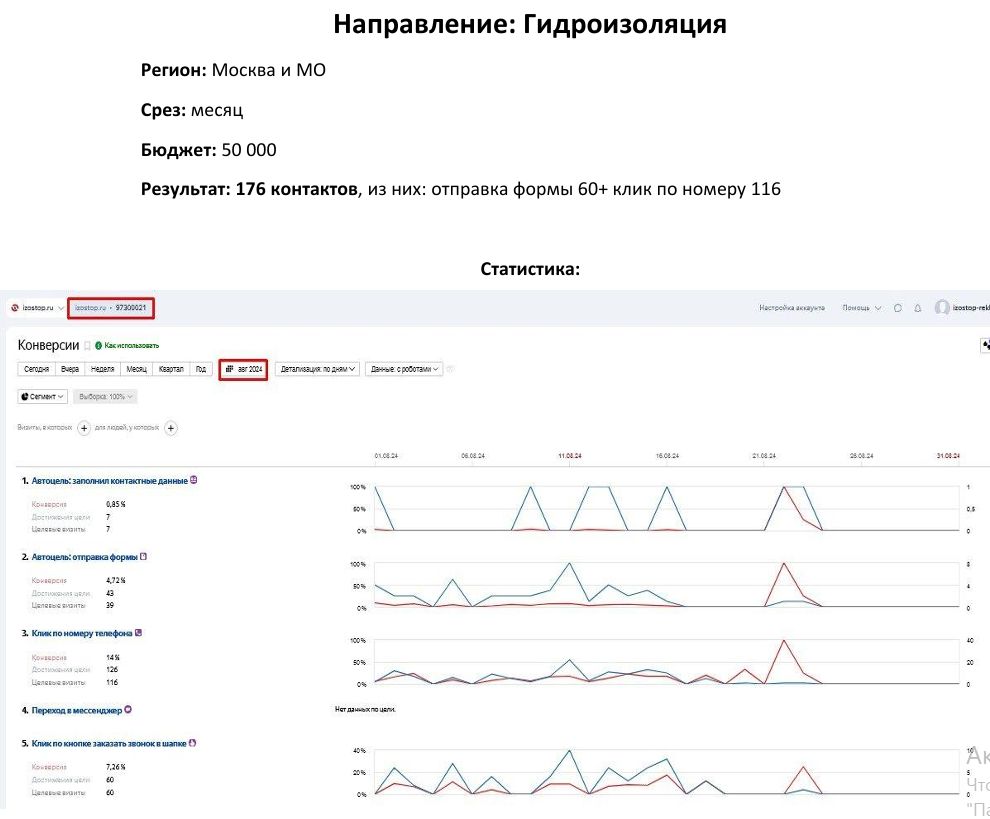Click icon beside 'Клик по кнопке заказать звонок в шапке'
Screen dimensions: 990x819
[x=193, y=743]
